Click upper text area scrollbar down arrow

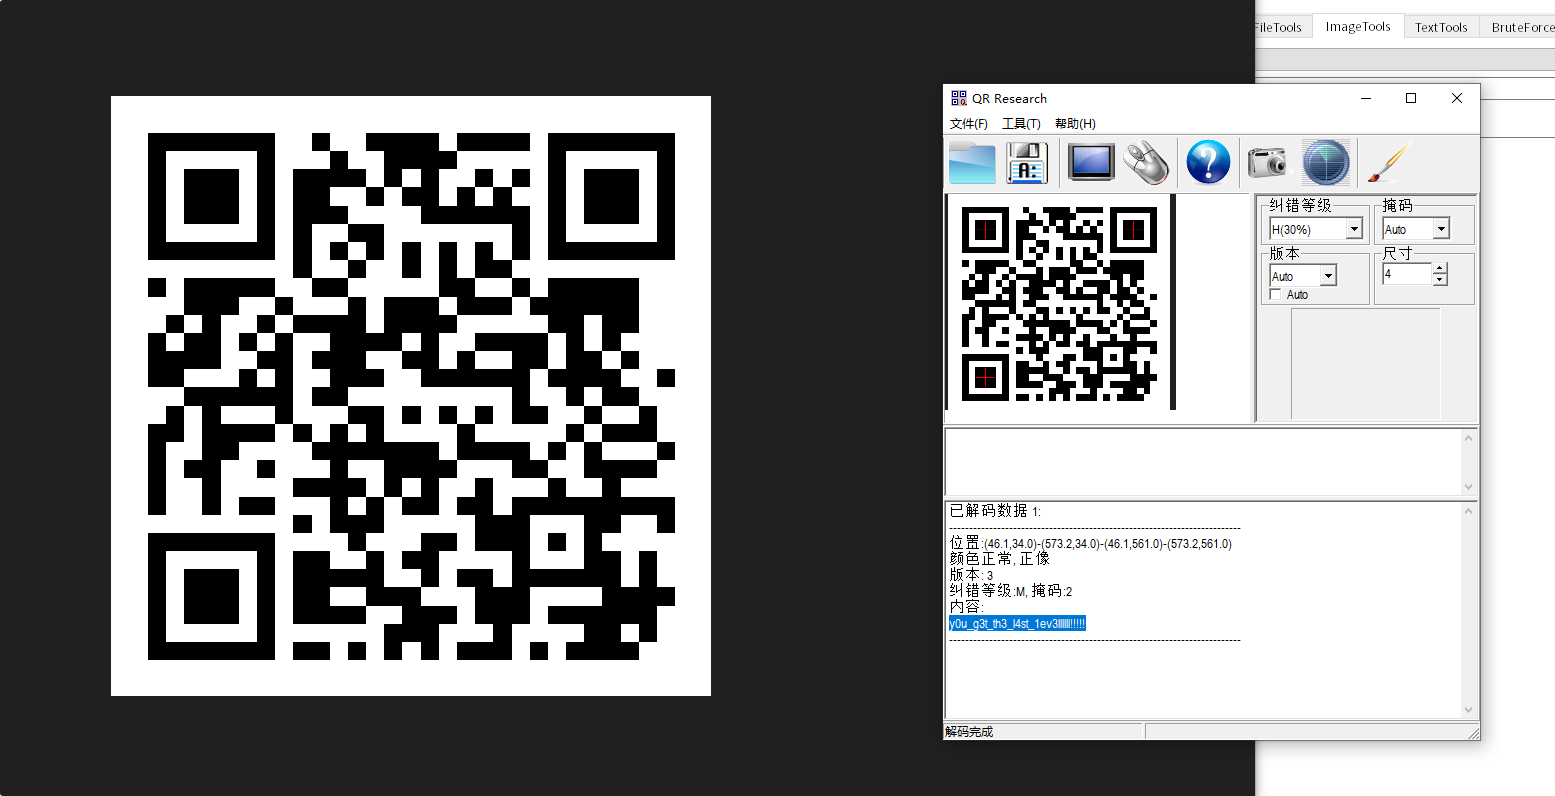tap(1469, 486)
